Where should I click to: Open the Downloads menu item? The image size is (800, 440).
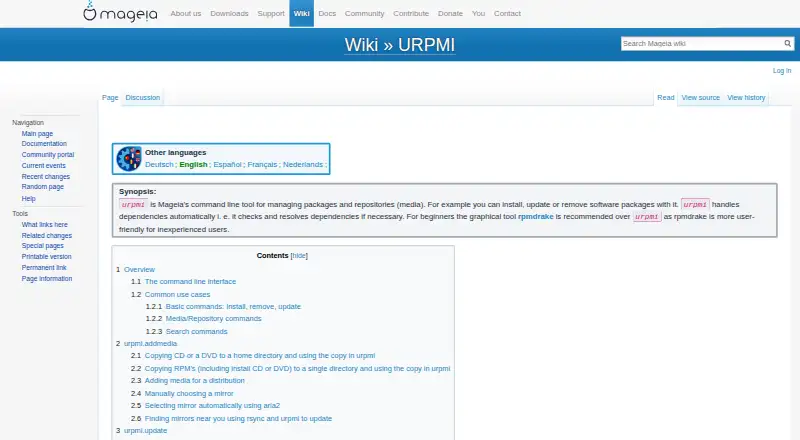point(229,14)
